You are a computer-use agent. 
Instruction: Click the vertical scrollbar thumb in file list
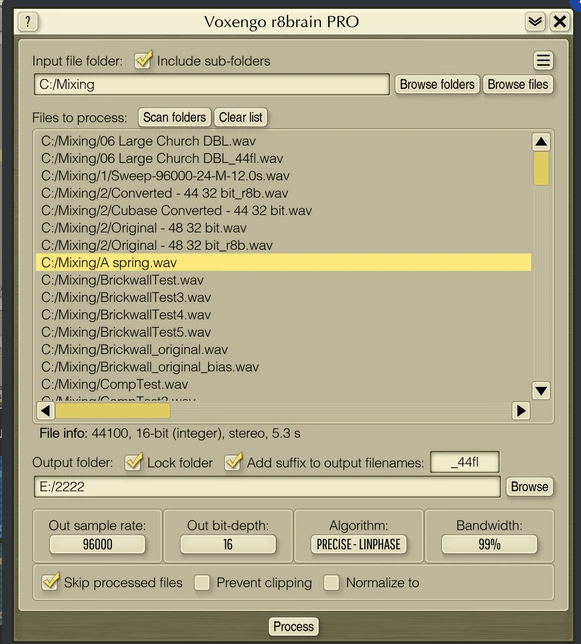[x=541, y=169]
